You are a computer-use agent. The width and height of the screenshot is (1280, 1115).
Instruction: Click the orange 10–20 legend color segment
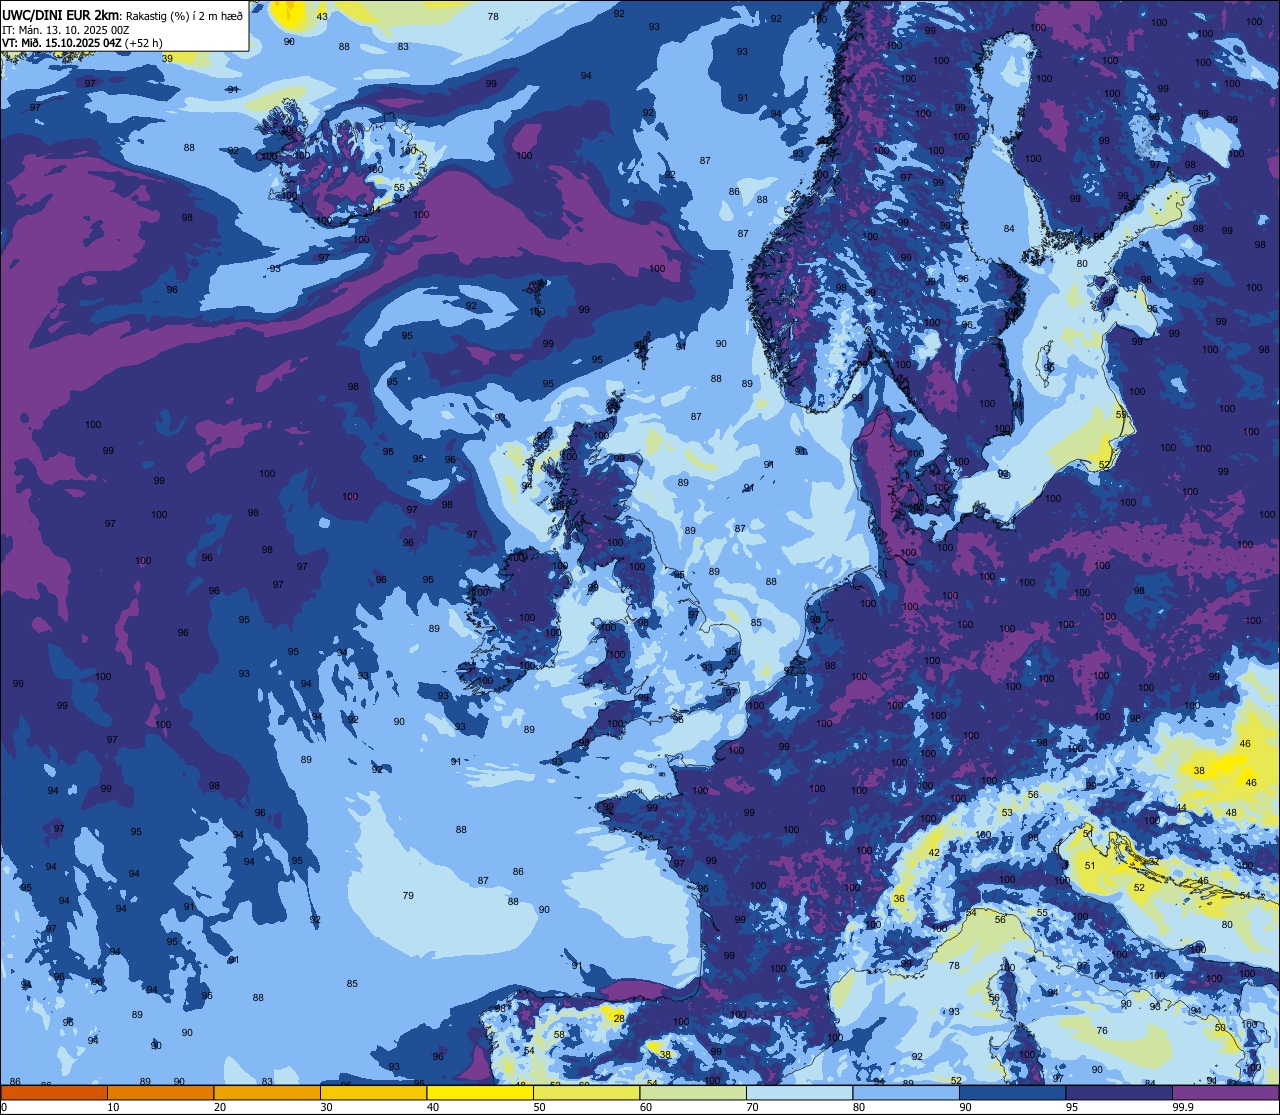click(160, 1093)
